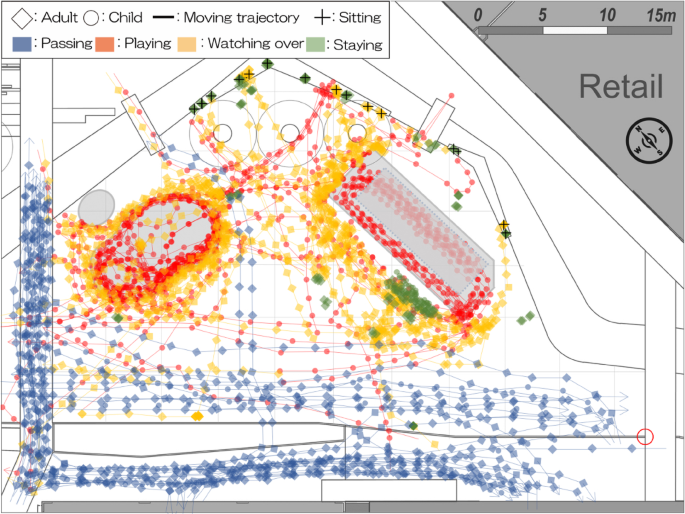Click the "Moving trajectory" legend text

(x=241, y=18)
